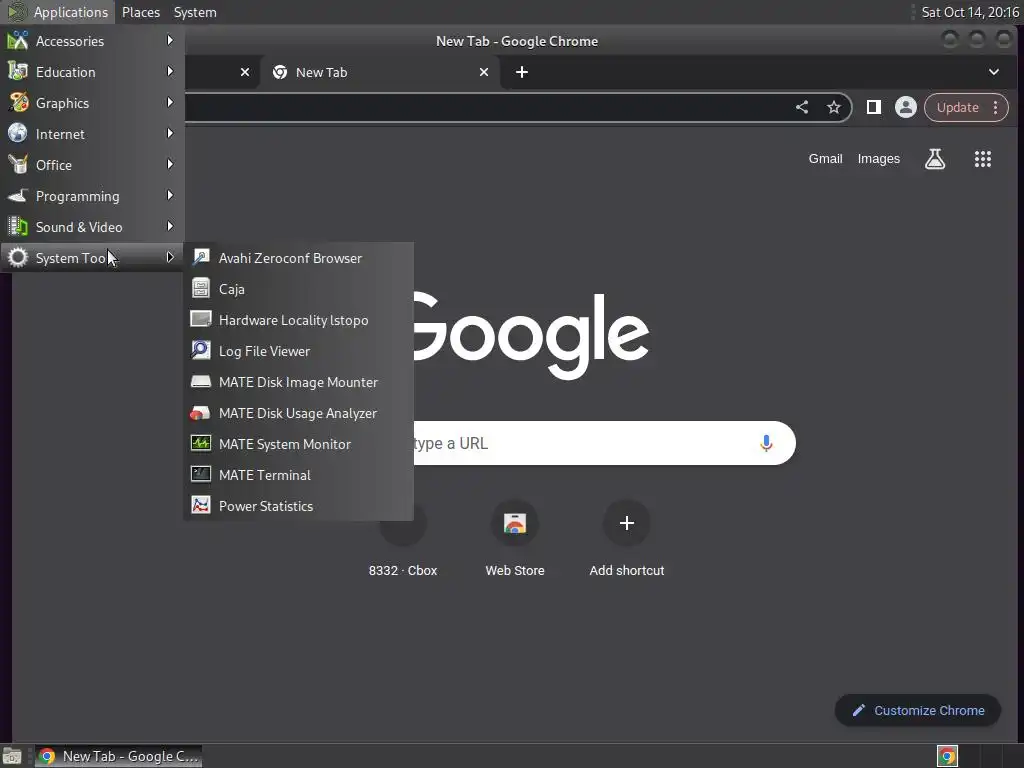This screenshot has width=1024, height=768.
Task: Open Chrome three-dot menu
Action: click(996, 108)
